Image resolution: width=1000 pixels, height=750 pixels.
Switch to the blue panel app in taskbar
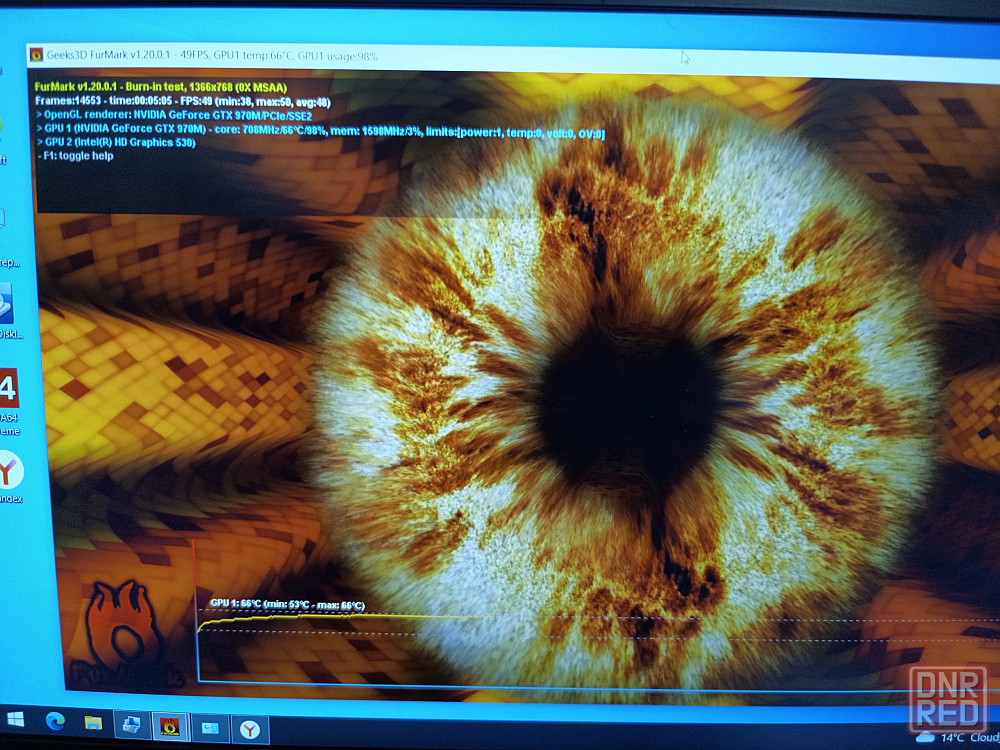coord(210,728)
